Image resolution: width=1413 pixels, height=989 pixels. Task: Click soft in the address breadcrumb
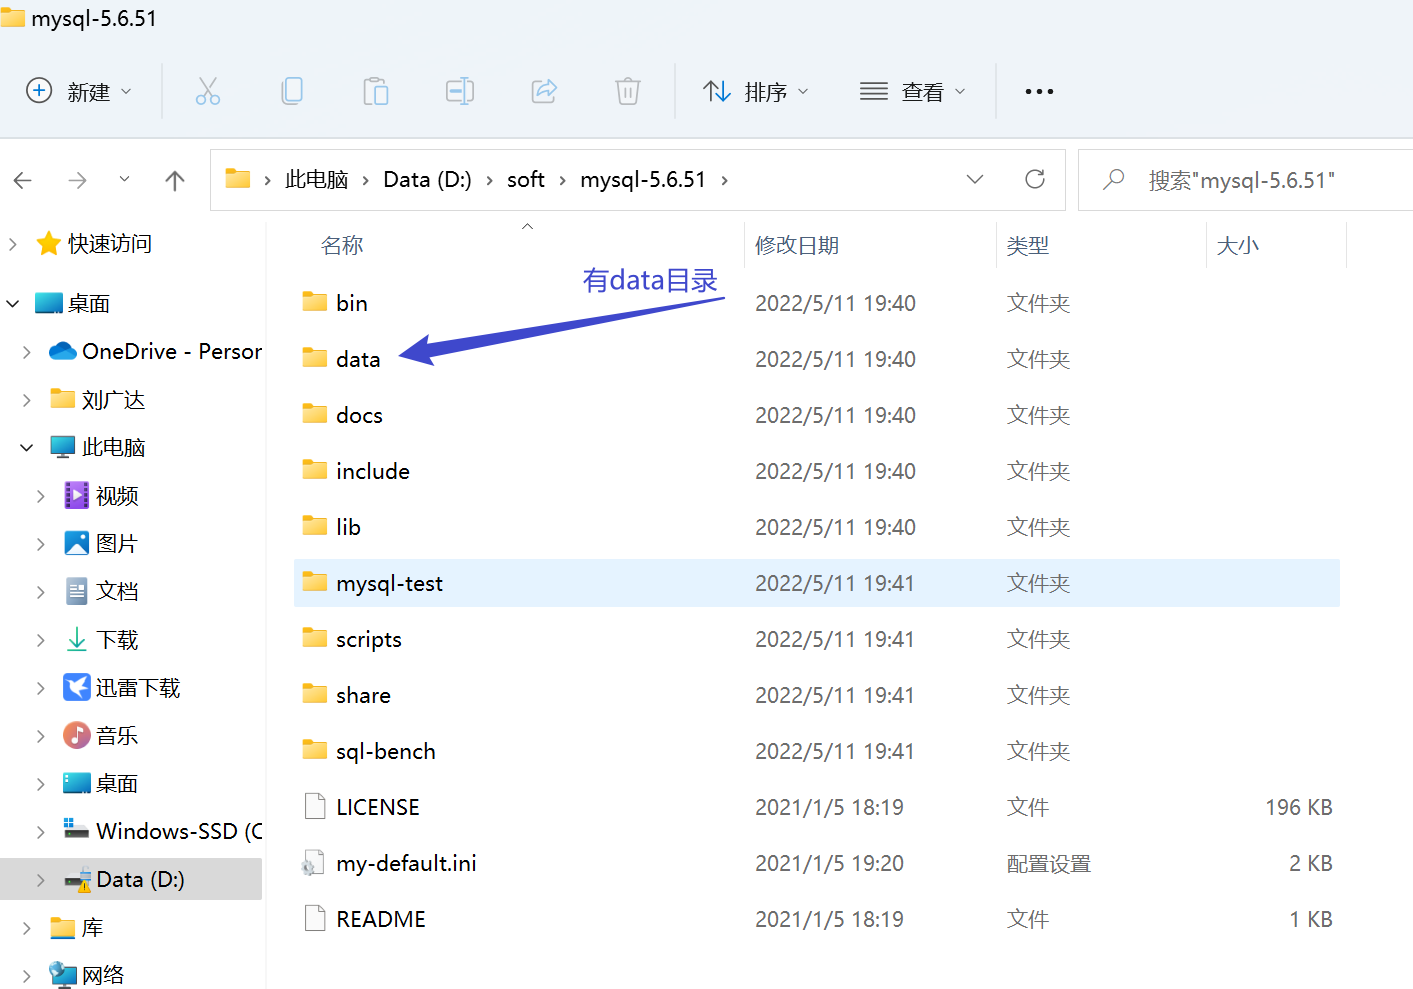(x=526, y=180)
